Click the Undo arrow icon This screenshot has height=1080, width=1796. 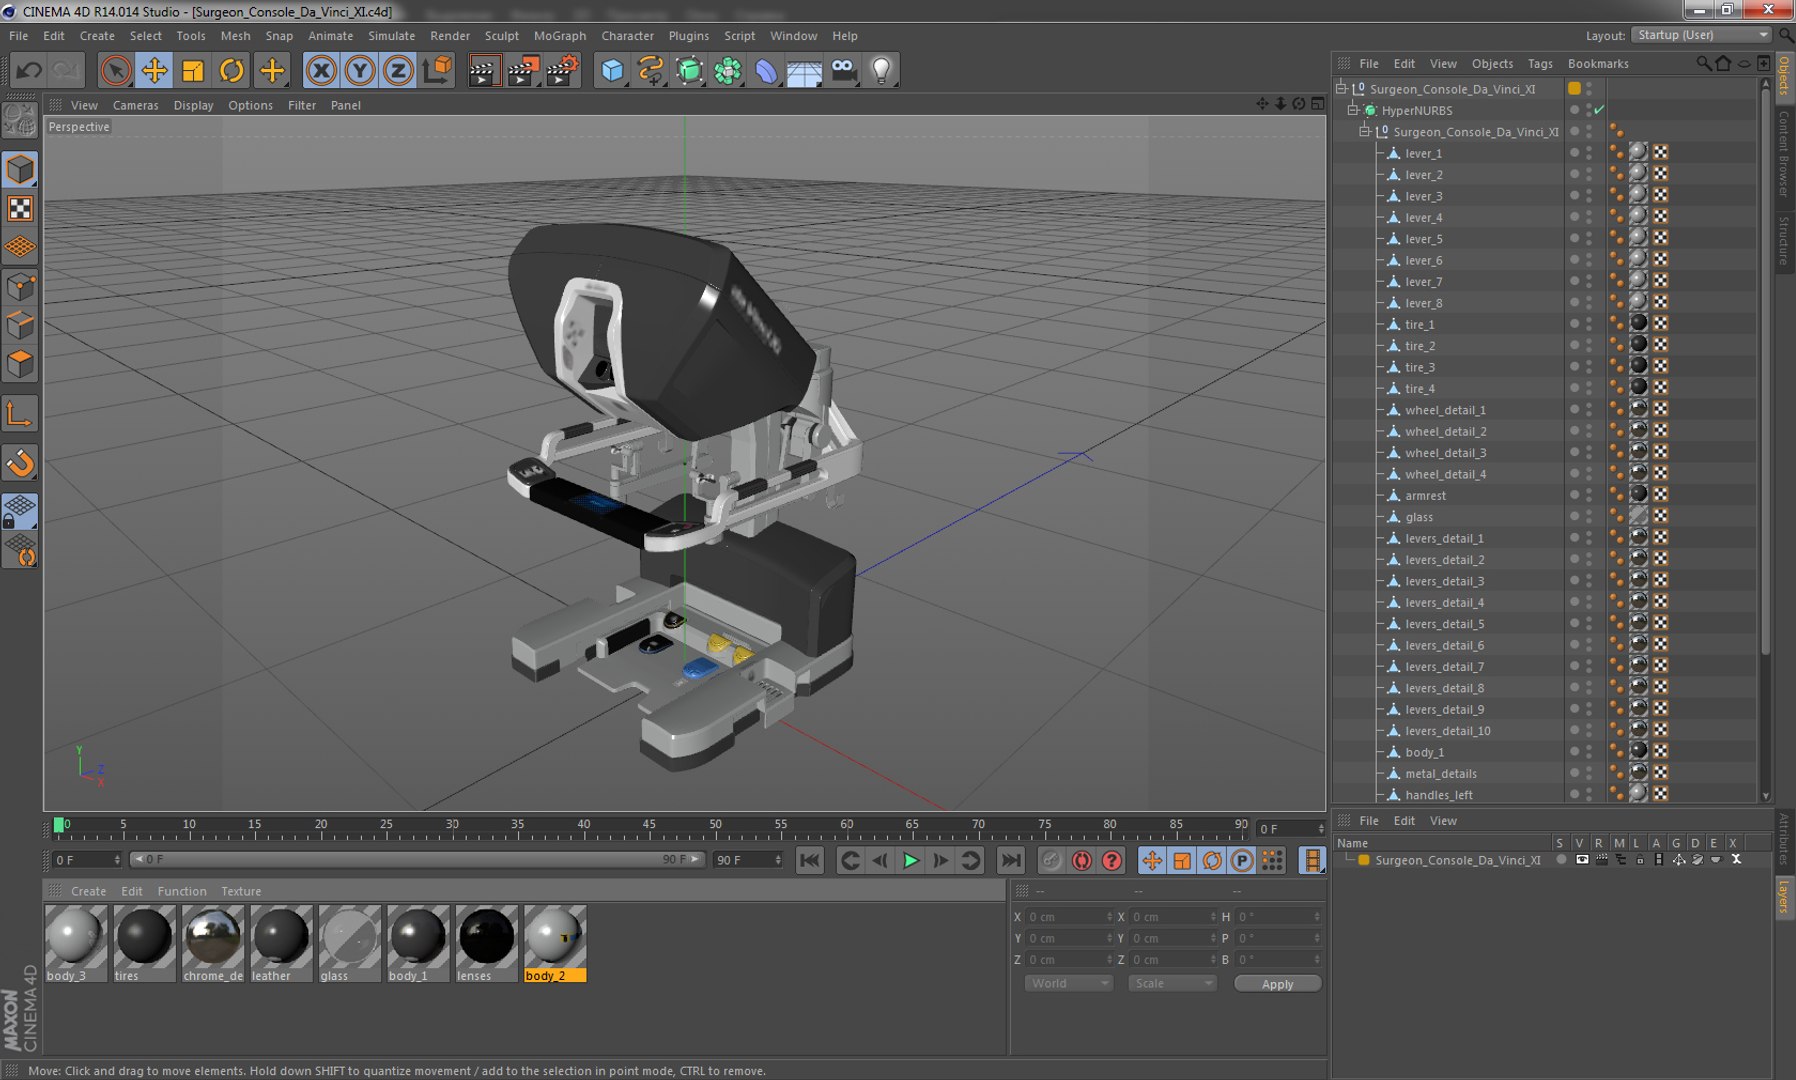click(x=29, y=70)
